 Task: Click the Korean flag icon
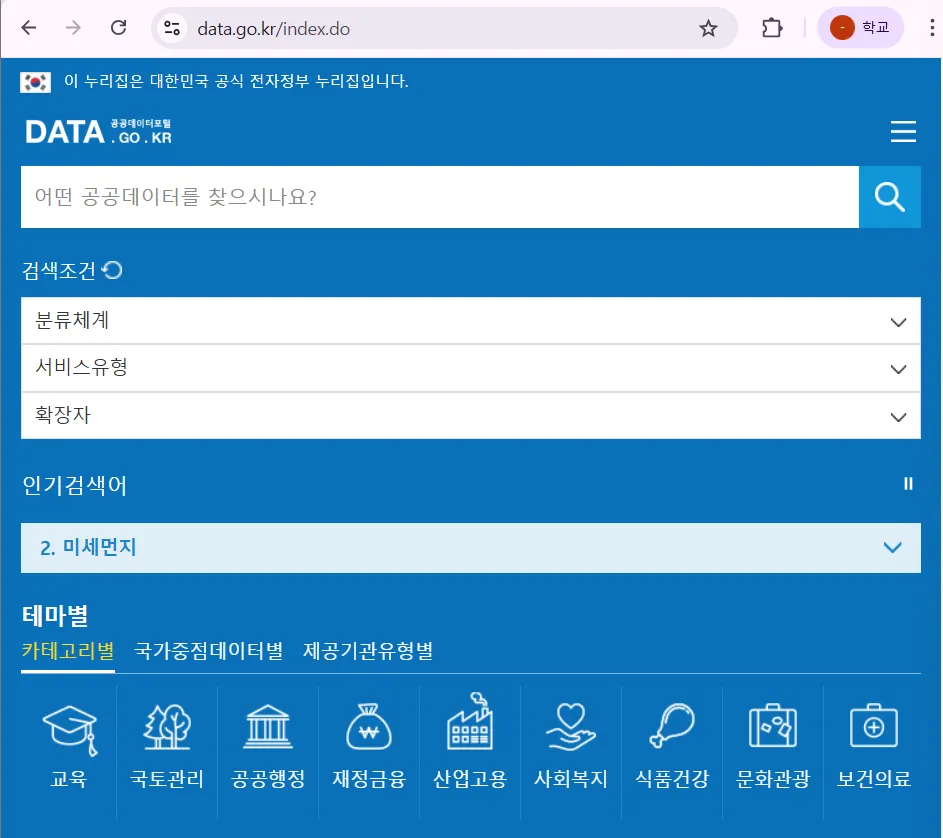(35, 82)
